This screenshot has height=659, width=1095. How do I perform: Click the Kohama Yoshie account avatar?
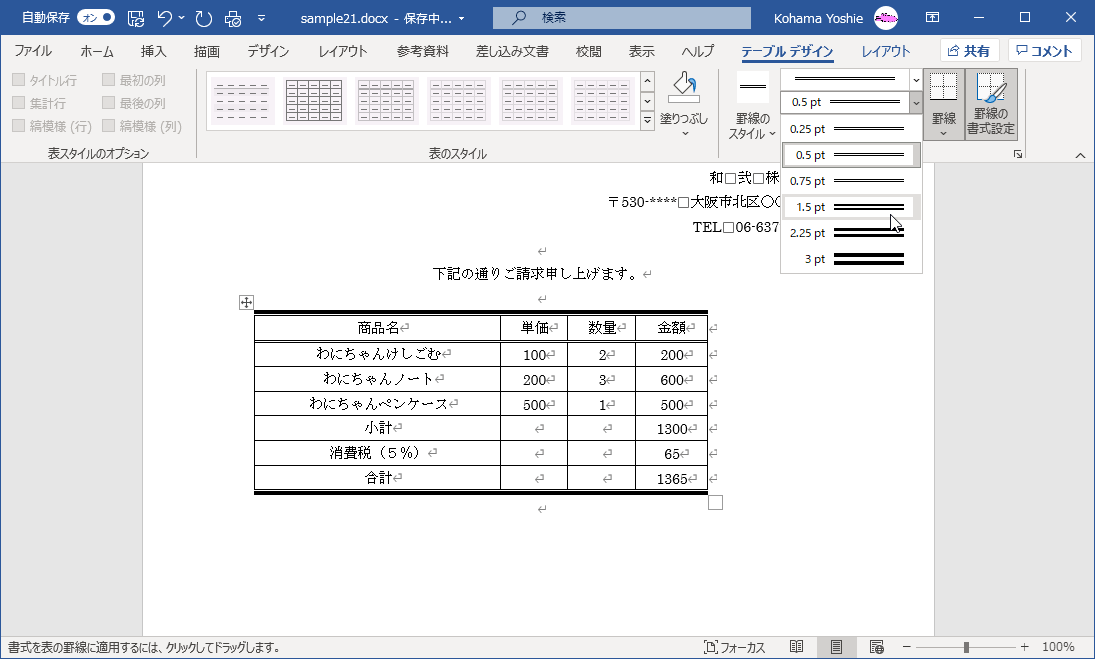886,18
